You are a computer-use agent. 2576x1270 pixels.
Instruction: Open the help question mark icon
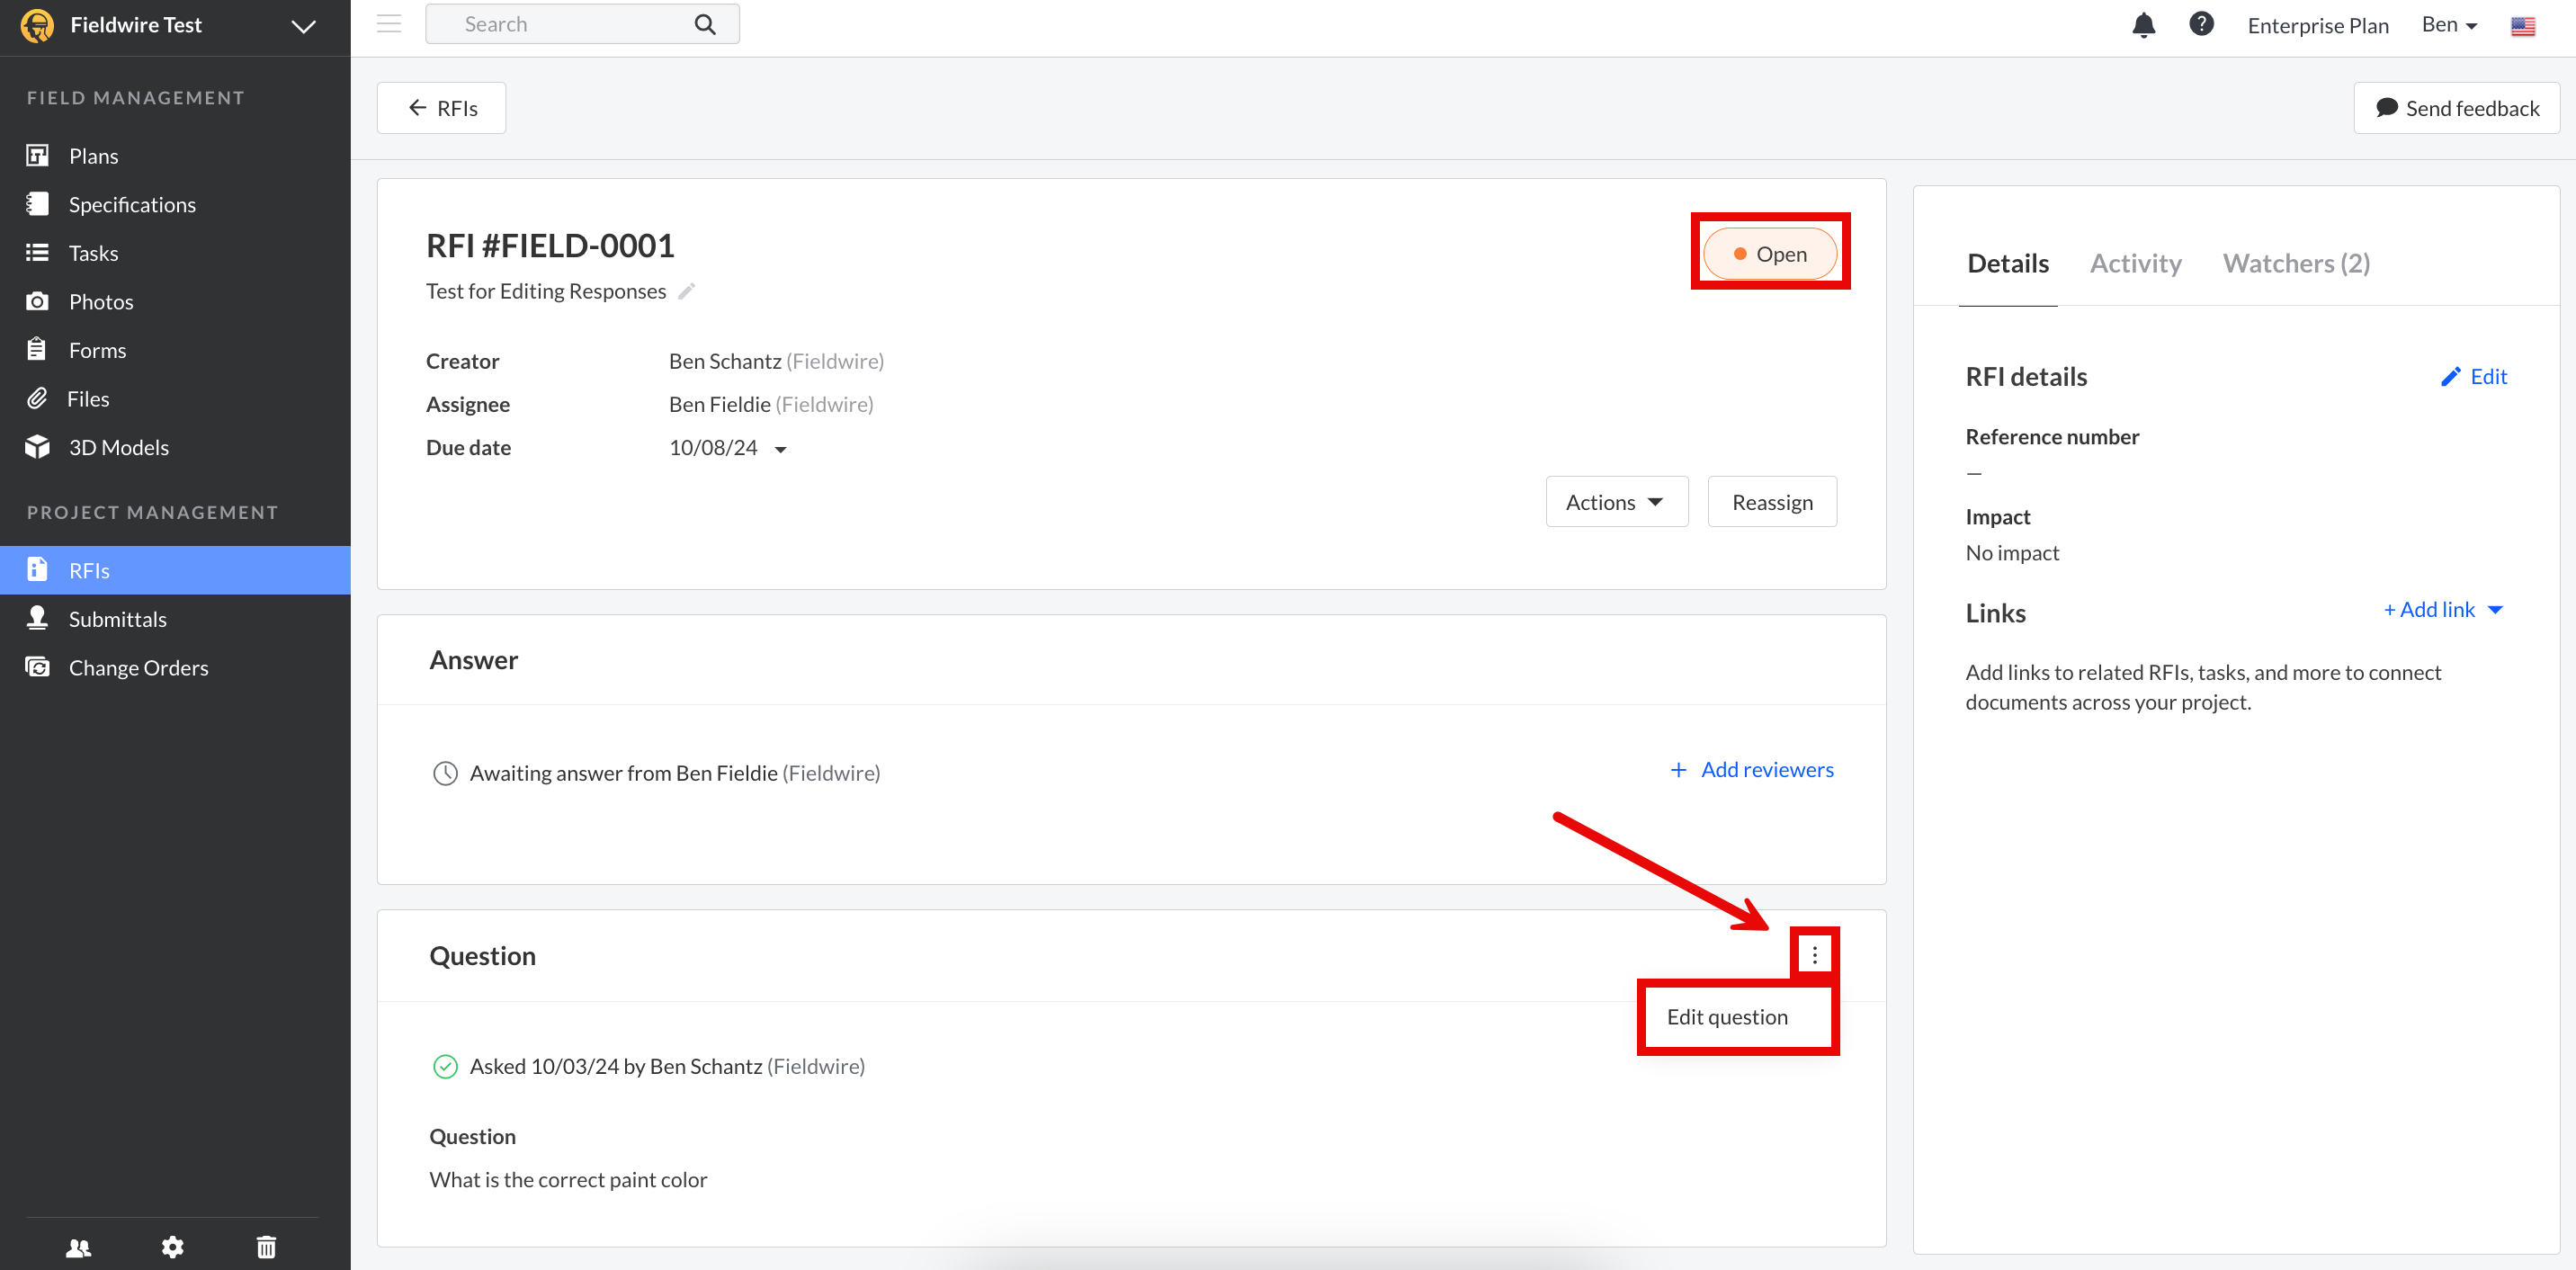[x=2200, y=24]
